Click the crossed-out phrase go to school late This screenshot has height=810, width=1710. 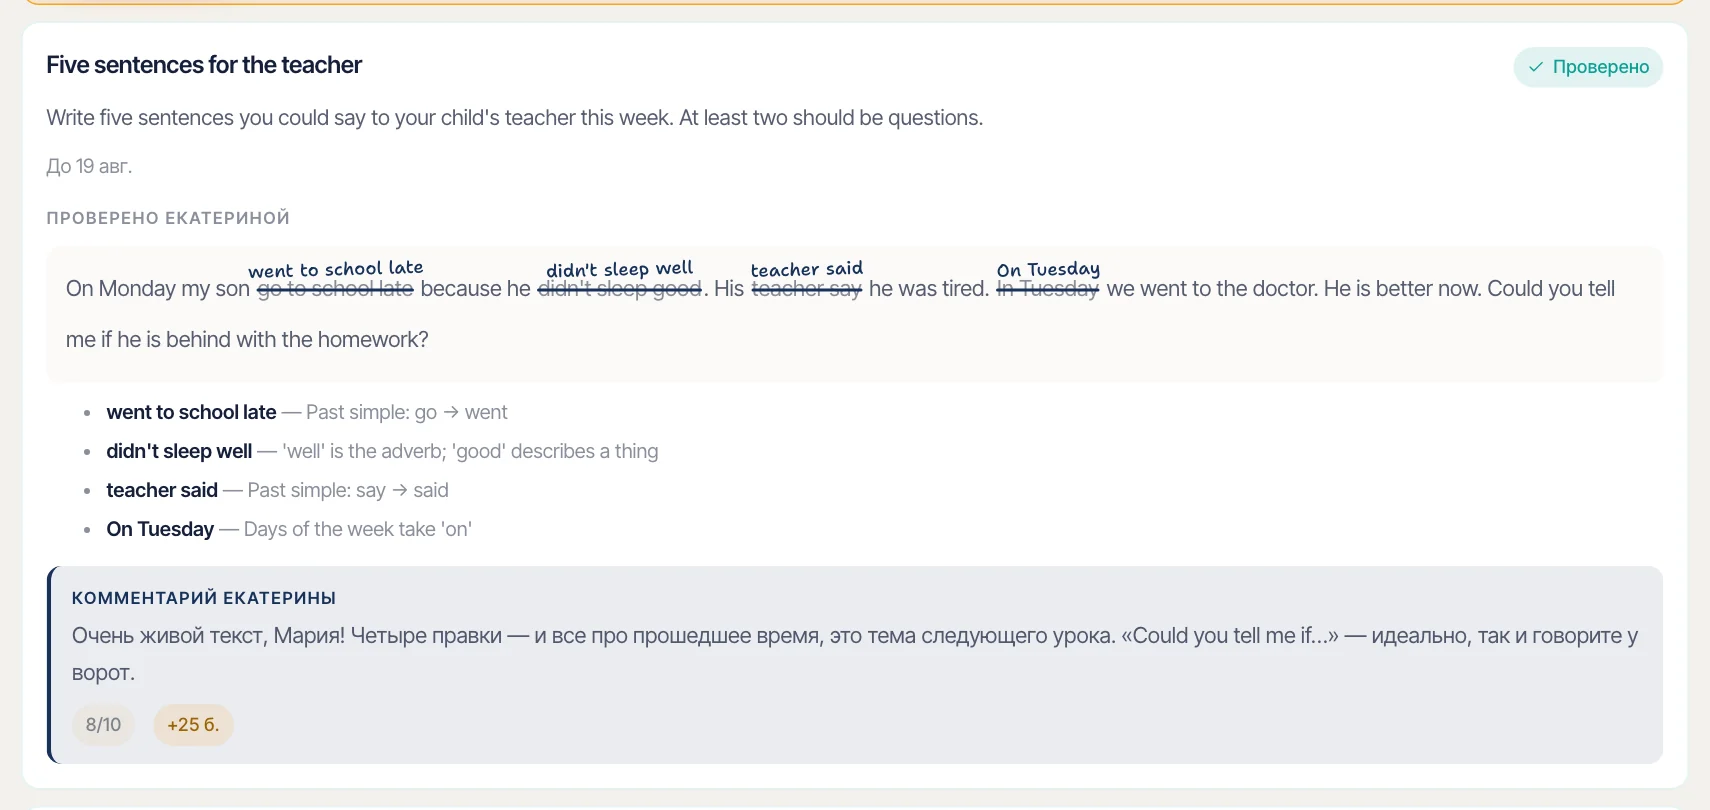[335, 289]
